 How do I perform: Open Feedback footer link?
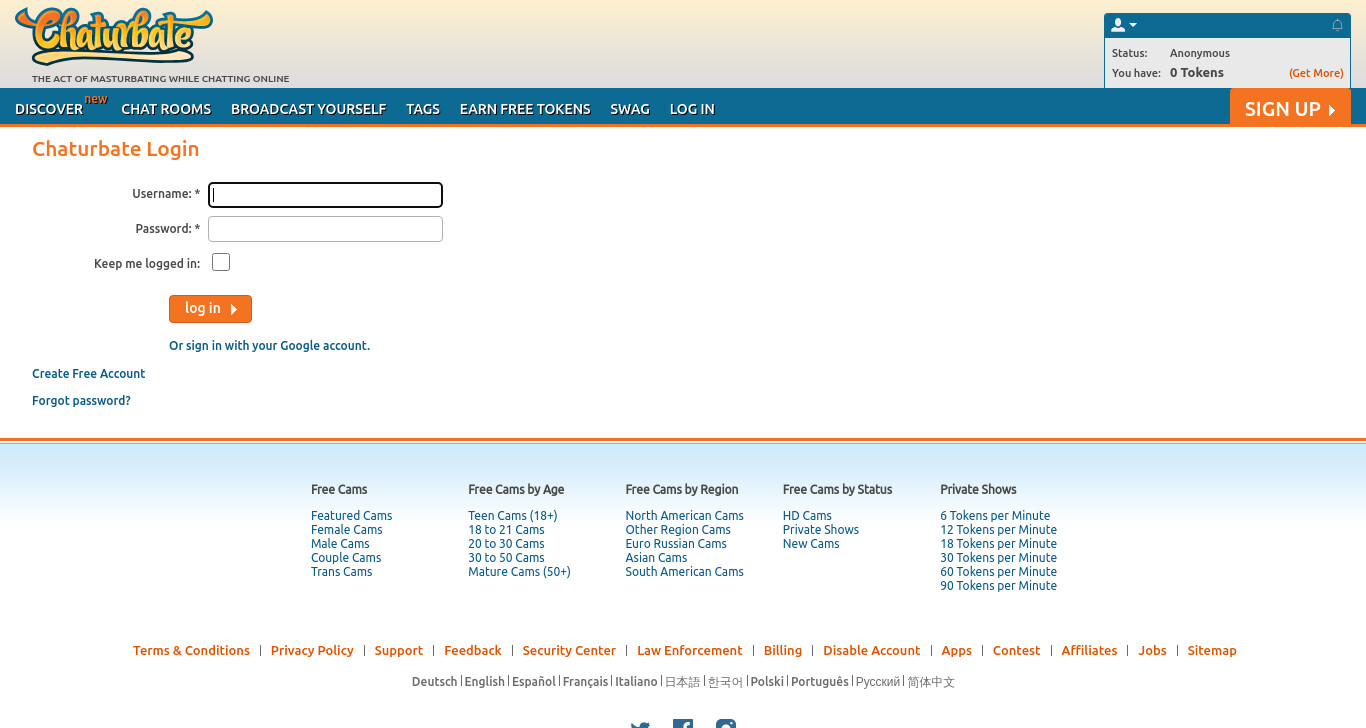[x=473, y=650]
